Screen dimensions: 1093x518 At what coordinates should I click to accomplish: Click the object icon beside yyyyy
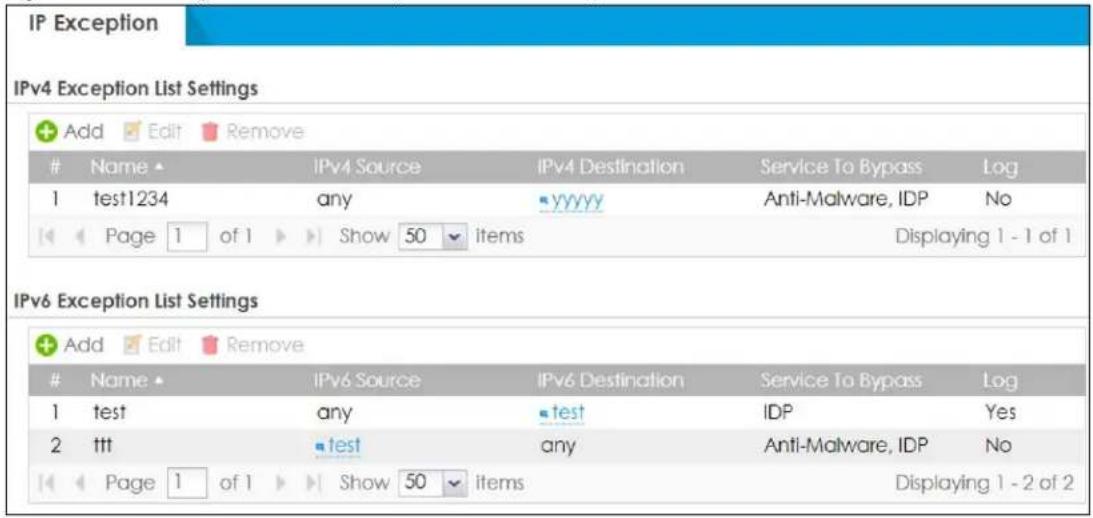544,200
